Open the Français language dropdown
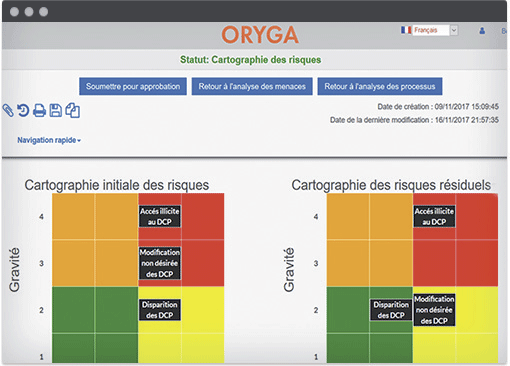510x366 pixels. pos(435,30)
